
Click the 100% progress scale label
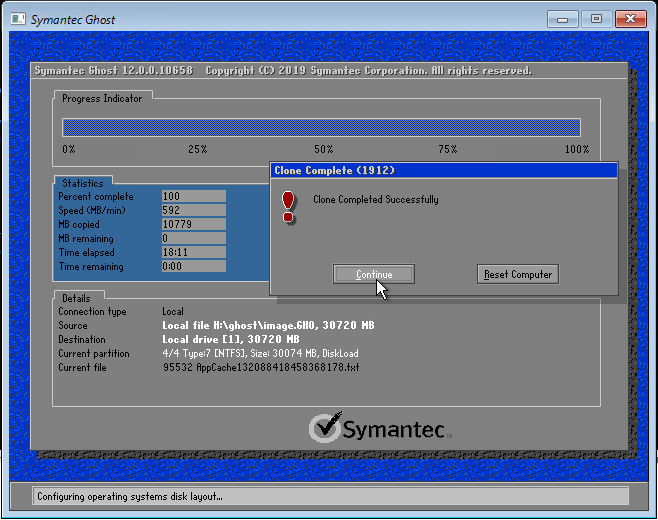tap(577, 149)
